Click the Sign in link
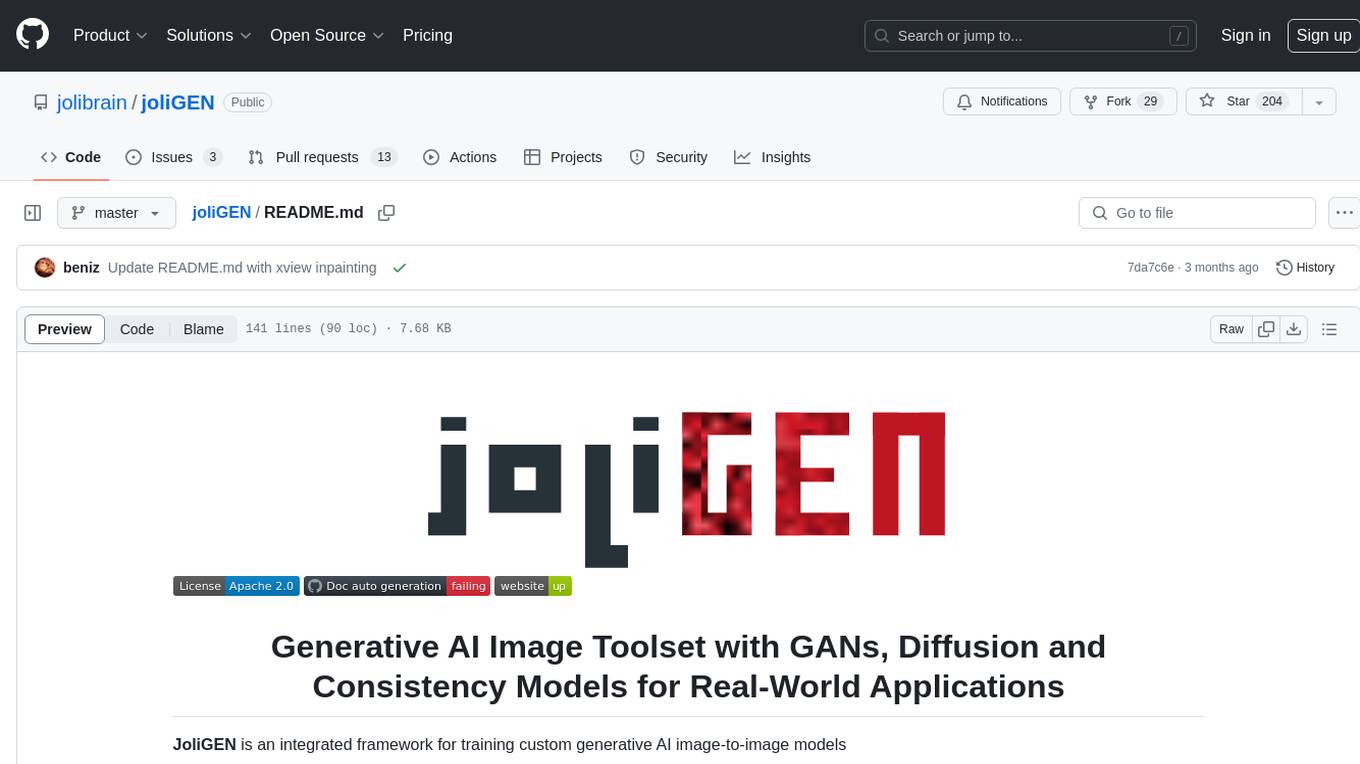The image size is (1360, 764). (1245, 35)
